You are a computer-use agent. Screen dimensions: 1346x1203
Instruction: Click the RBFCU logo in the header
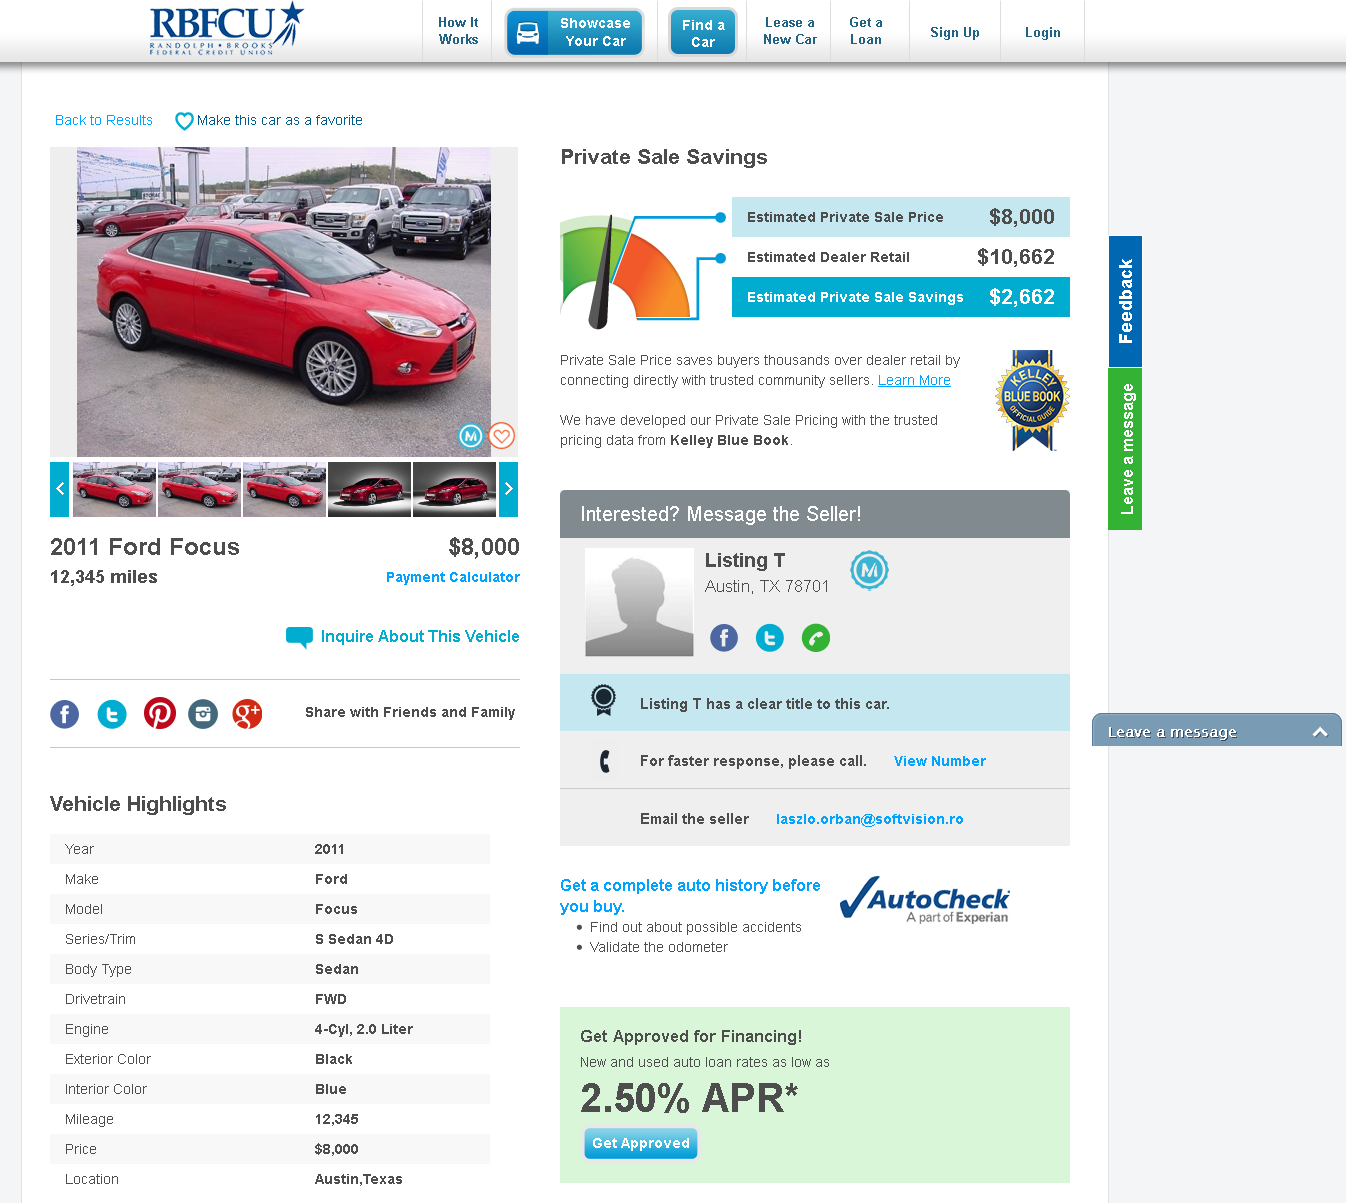click(226, 29)
